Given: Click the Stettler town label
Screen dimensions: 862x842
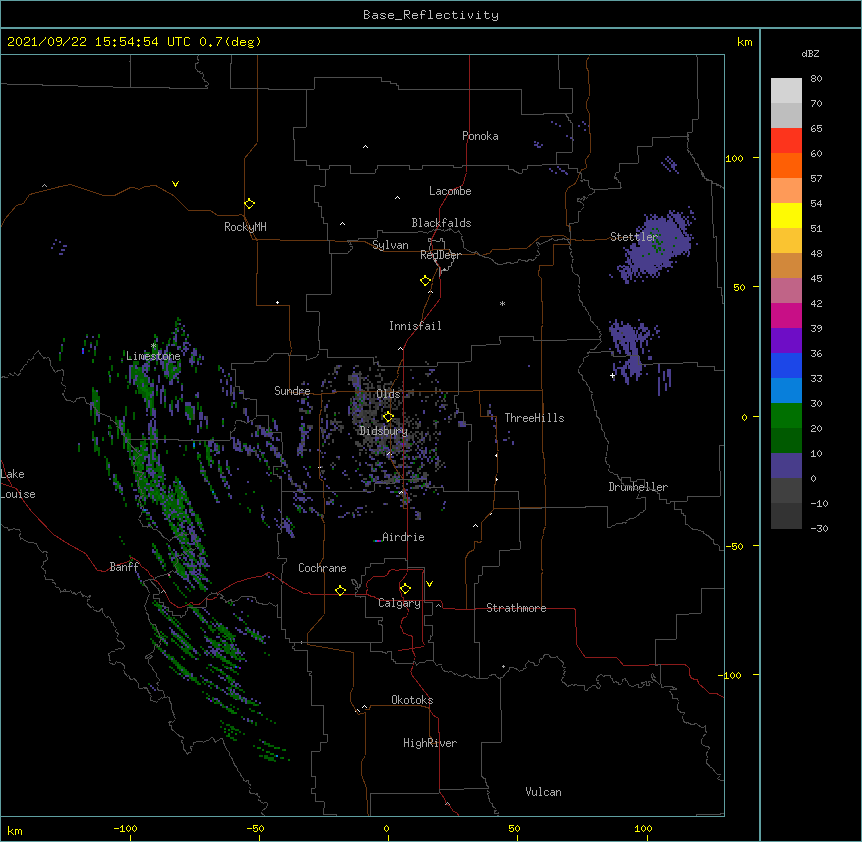Looking at the screenshot, I should (x=634, y=237).
